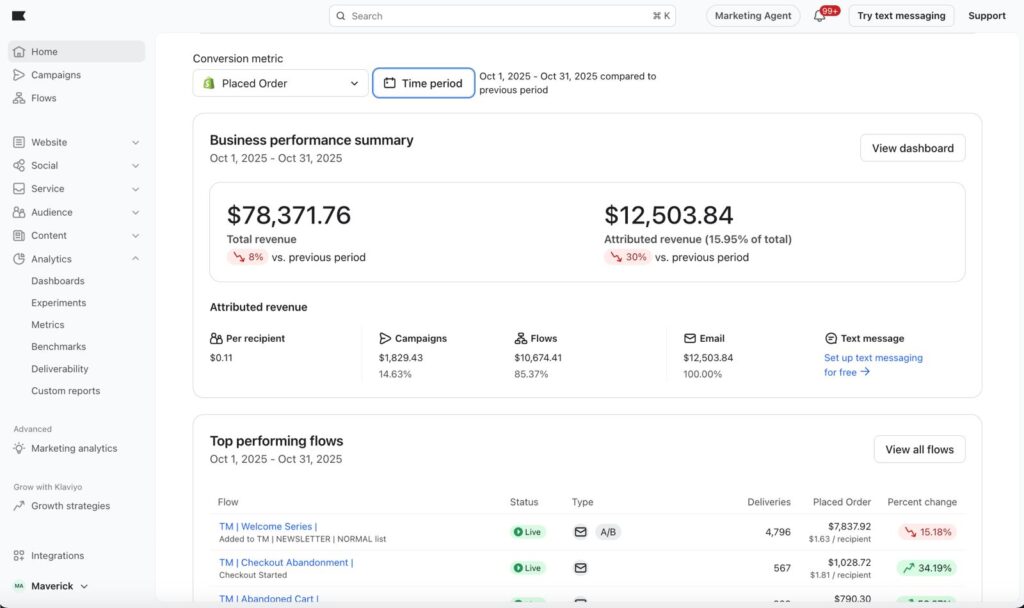Image resolution: width=1024 pixels, height=608 pixels.
Task: Click the Growth strategies arrow icon
Action: coord(19,506)
